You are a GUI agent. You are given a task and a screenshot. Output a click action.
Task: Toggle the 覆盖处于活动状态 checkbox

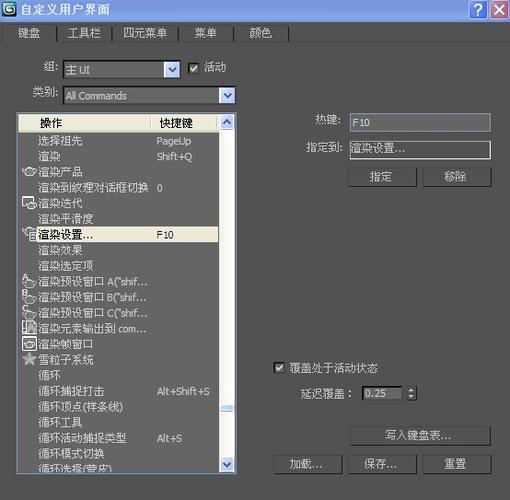point(279,368)
